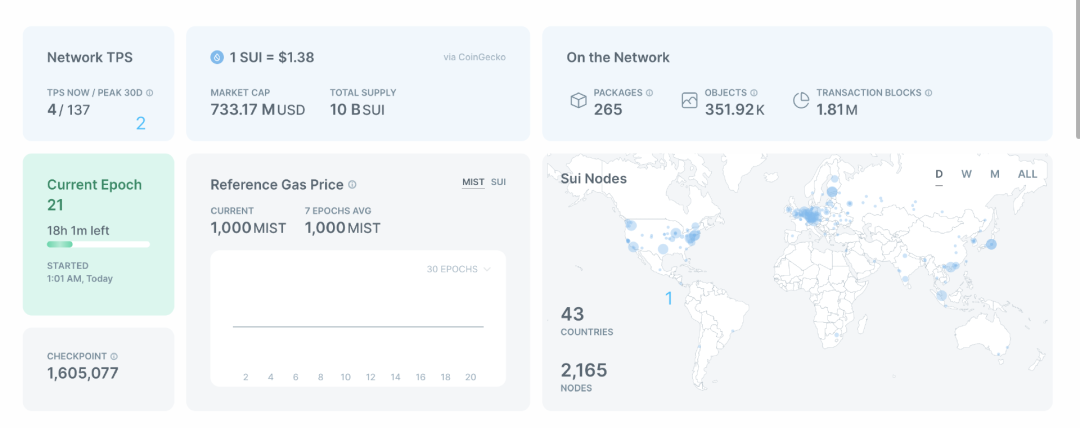
Task: Click the checkpoint number '1,605,077'
Action: tap(83, 374)
